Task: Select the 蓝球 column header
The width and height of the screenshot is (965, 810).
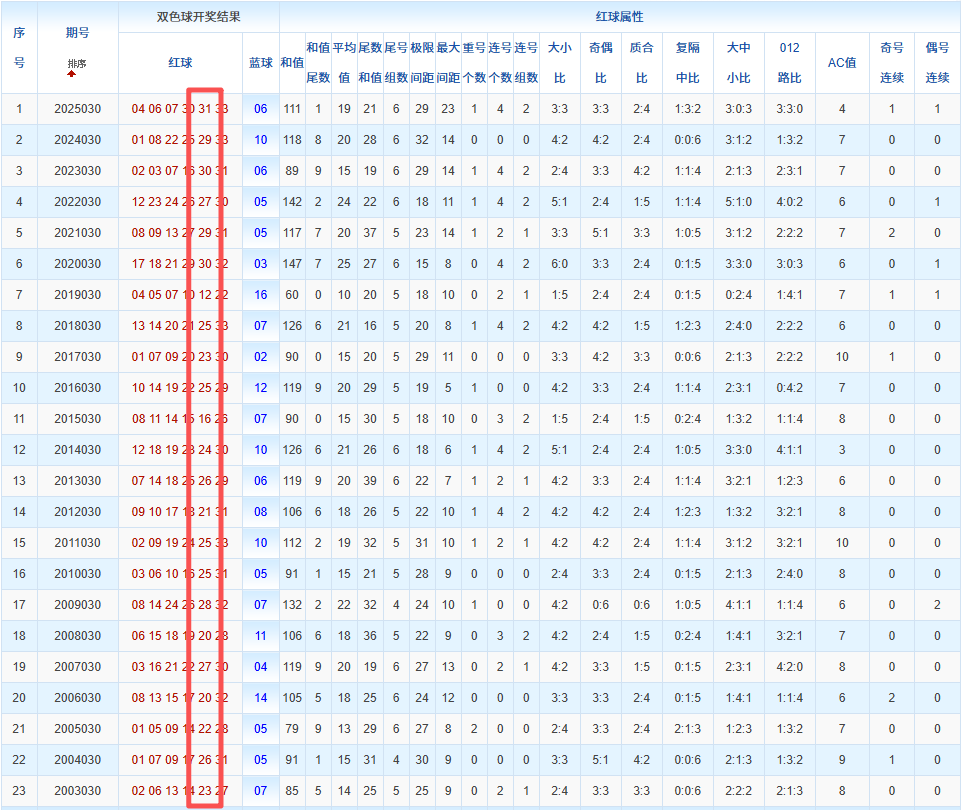Action: [x=260, y=62]
